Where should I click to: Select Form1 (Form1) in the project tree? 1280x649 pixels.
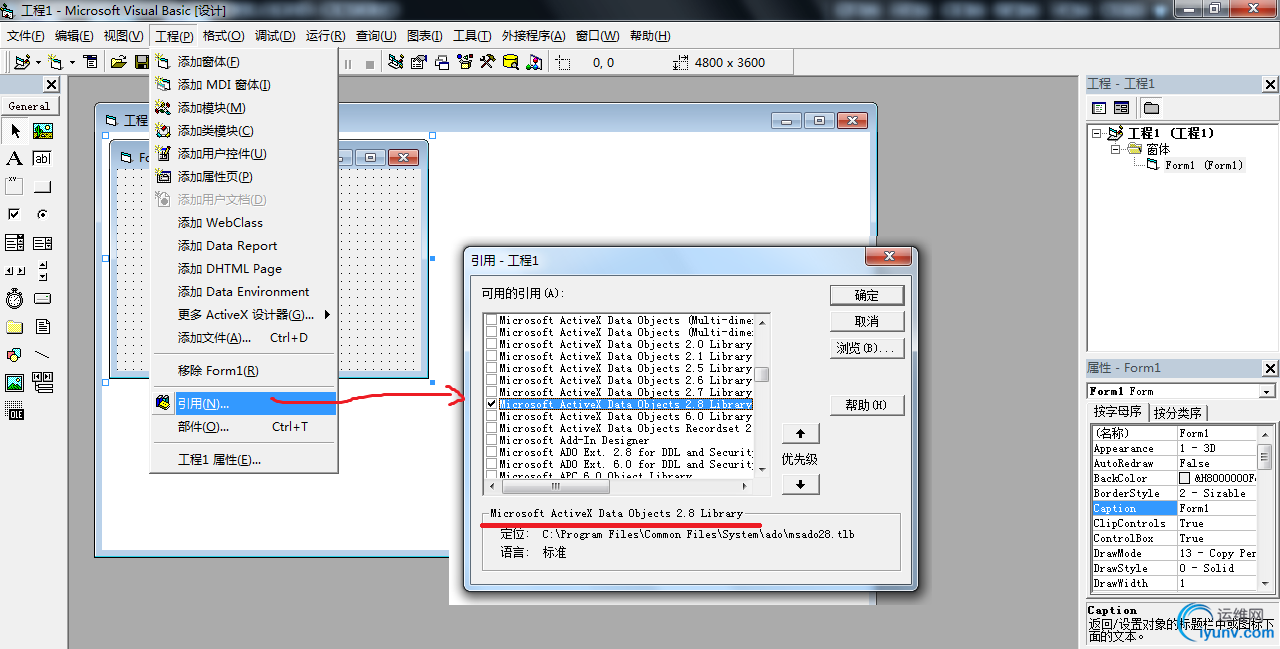(x=1204, y=165)
